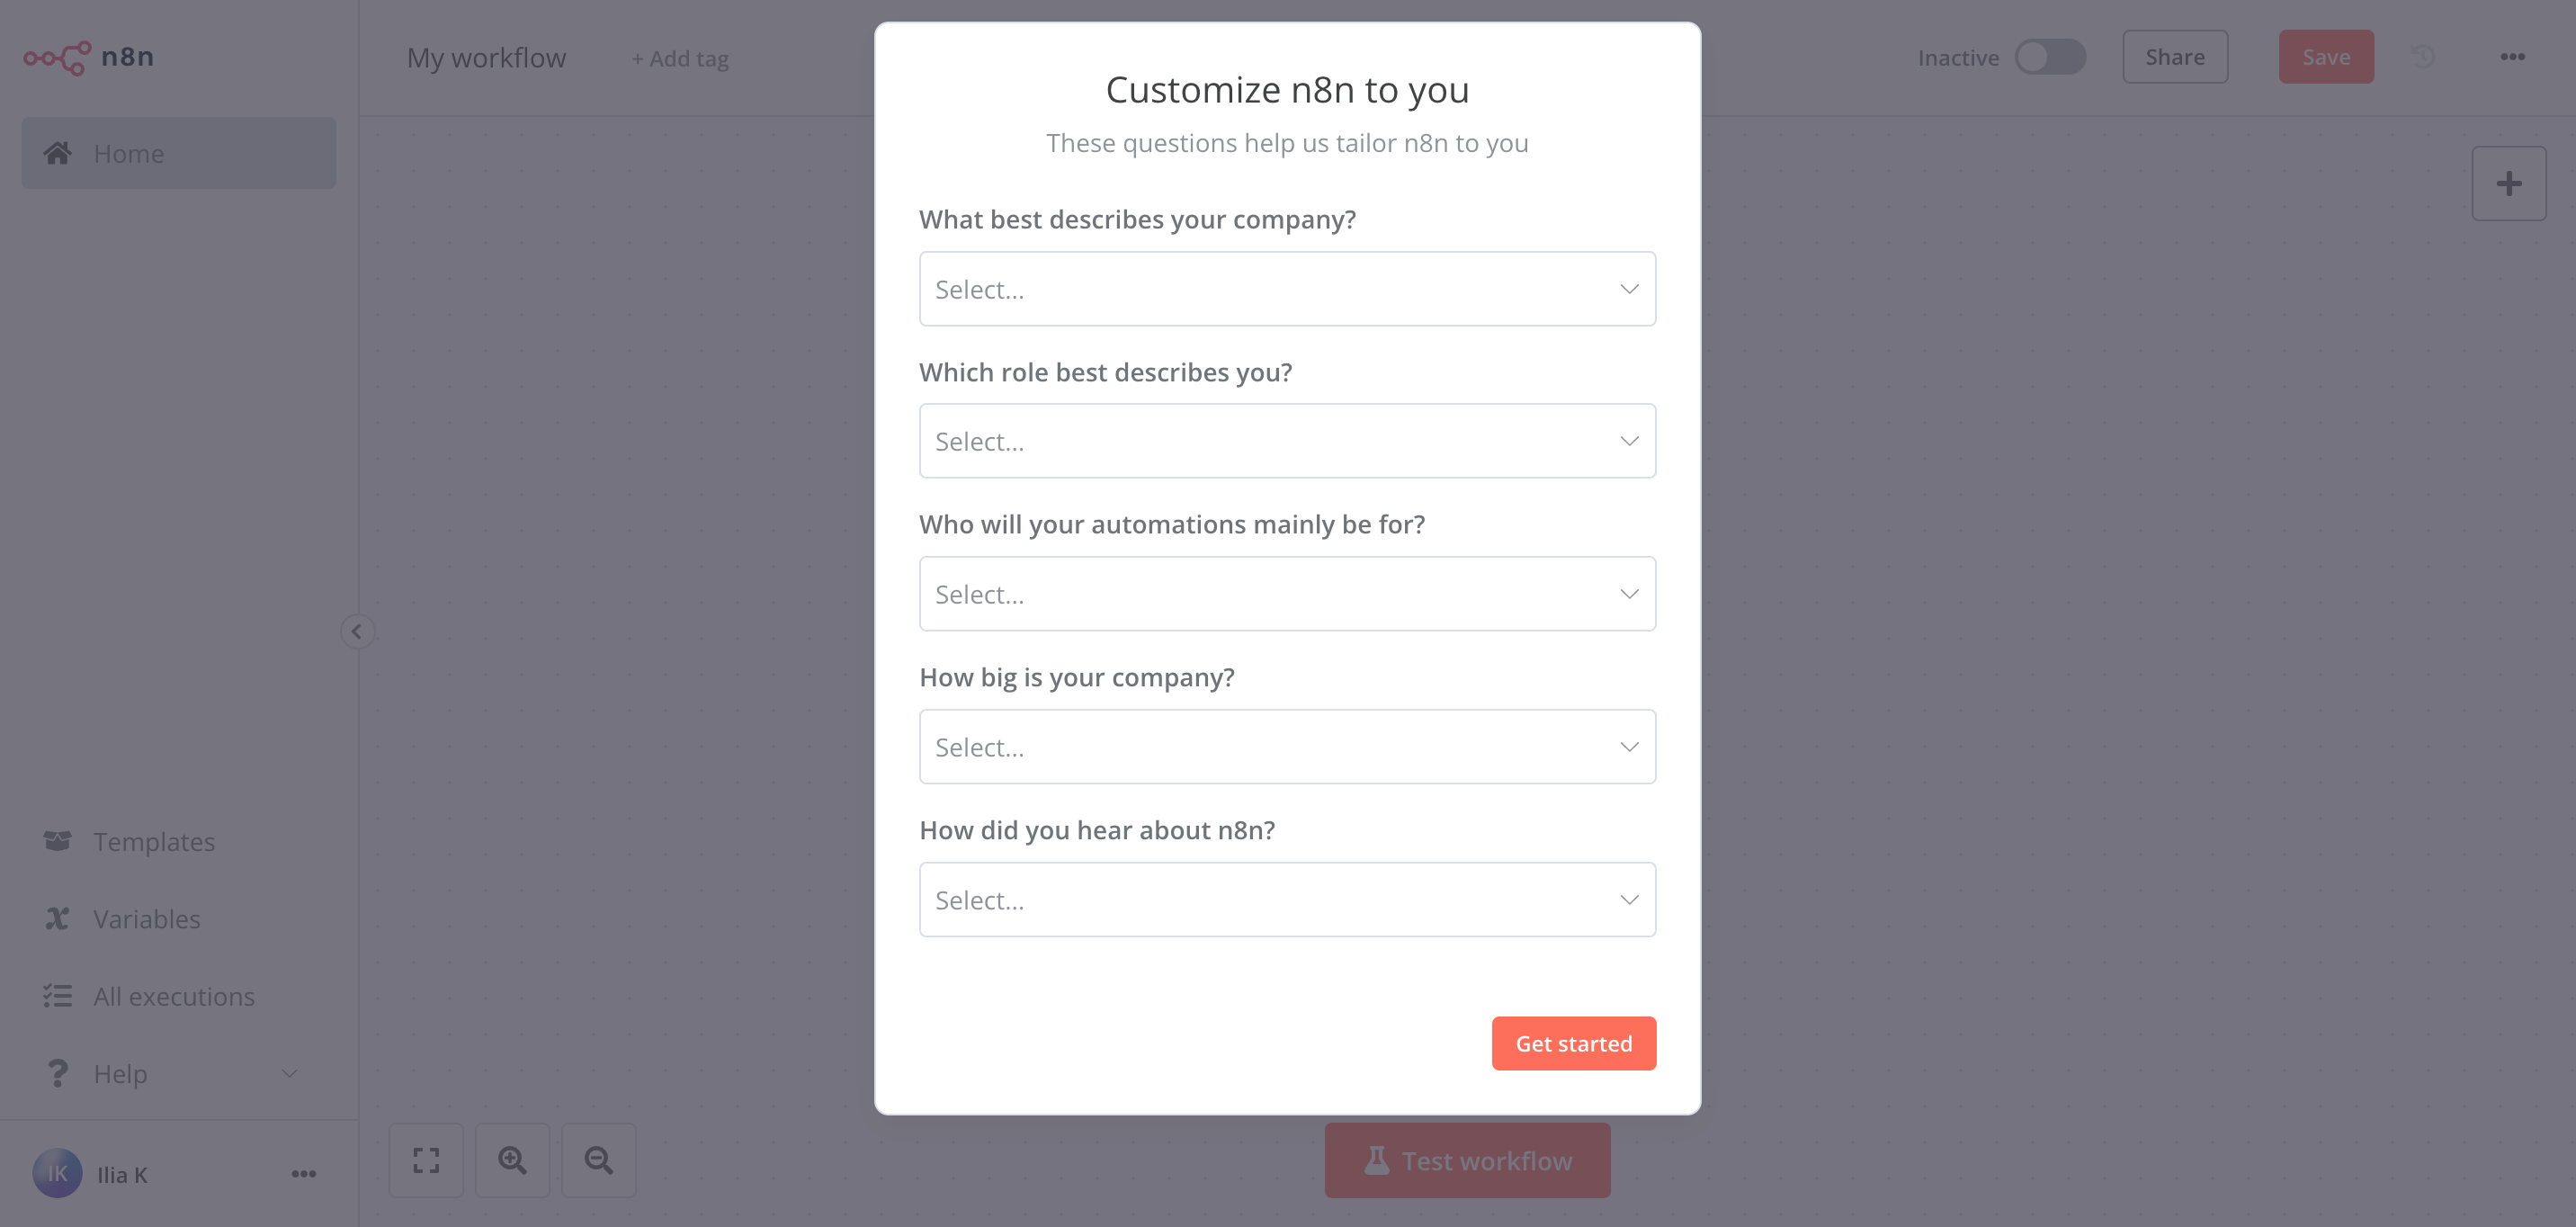
Task: Toggle the workflow Inactive switch
Action: pos(2049,57)
